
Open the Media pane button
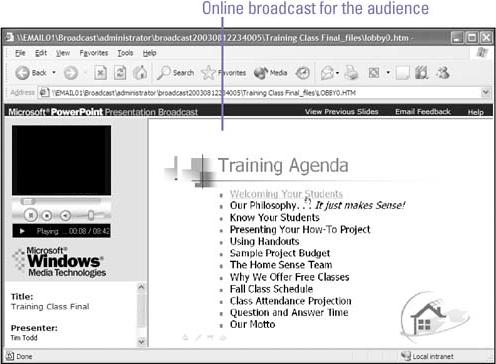tap(270, 73)
